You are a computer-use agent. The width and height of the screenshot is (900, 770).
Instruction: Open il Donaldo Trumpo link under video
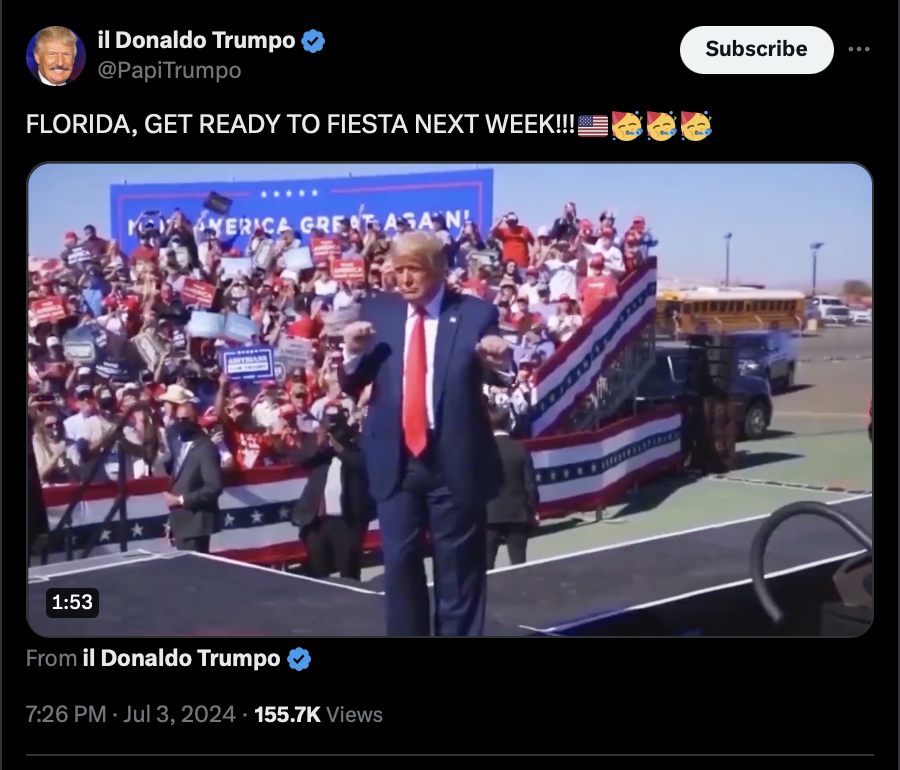pyautogui.click(x=181, y=658)
